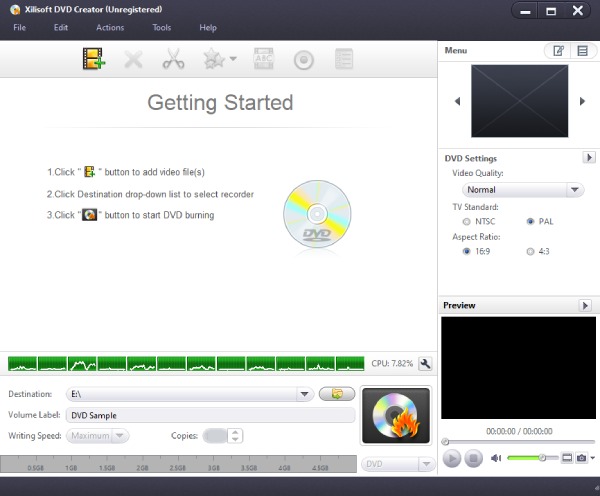The width and height of the screenshot is (600, 496).
Task: Click the 'Getting Started' heading
Action: click(x=220, y=103)
